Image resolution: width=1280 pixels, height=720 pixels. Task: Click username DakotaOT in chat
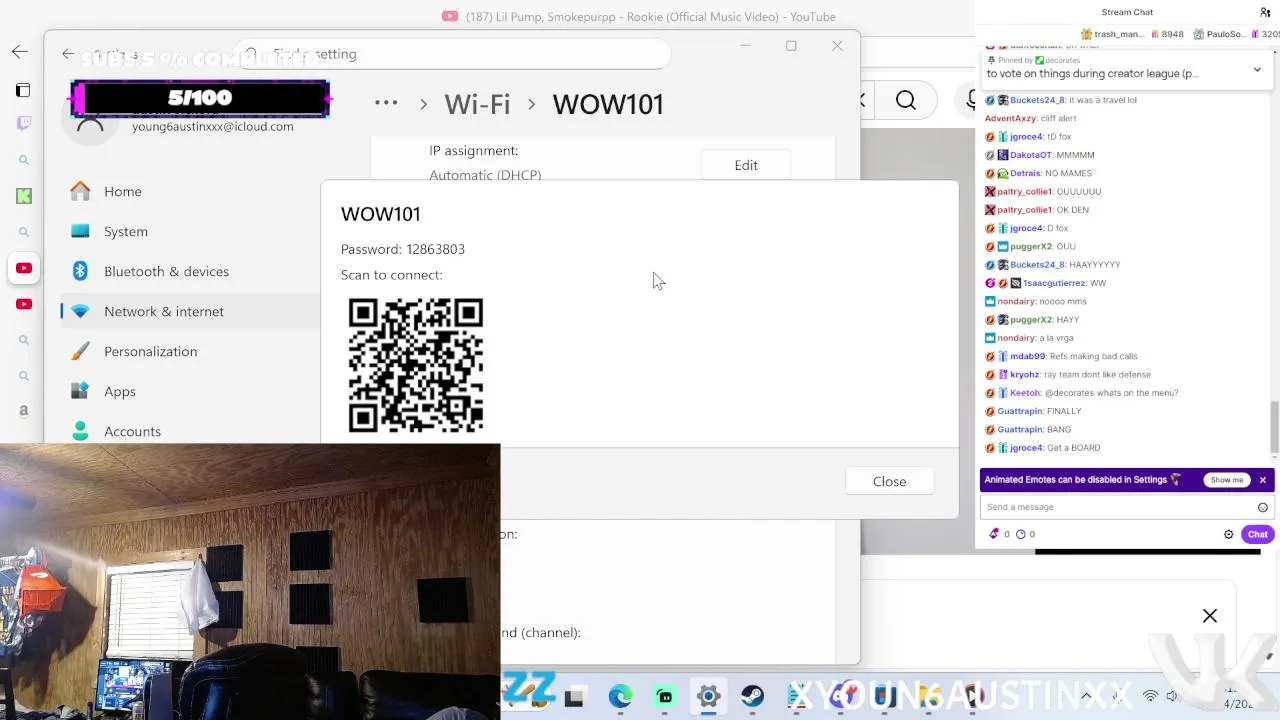click(1031, 155)
